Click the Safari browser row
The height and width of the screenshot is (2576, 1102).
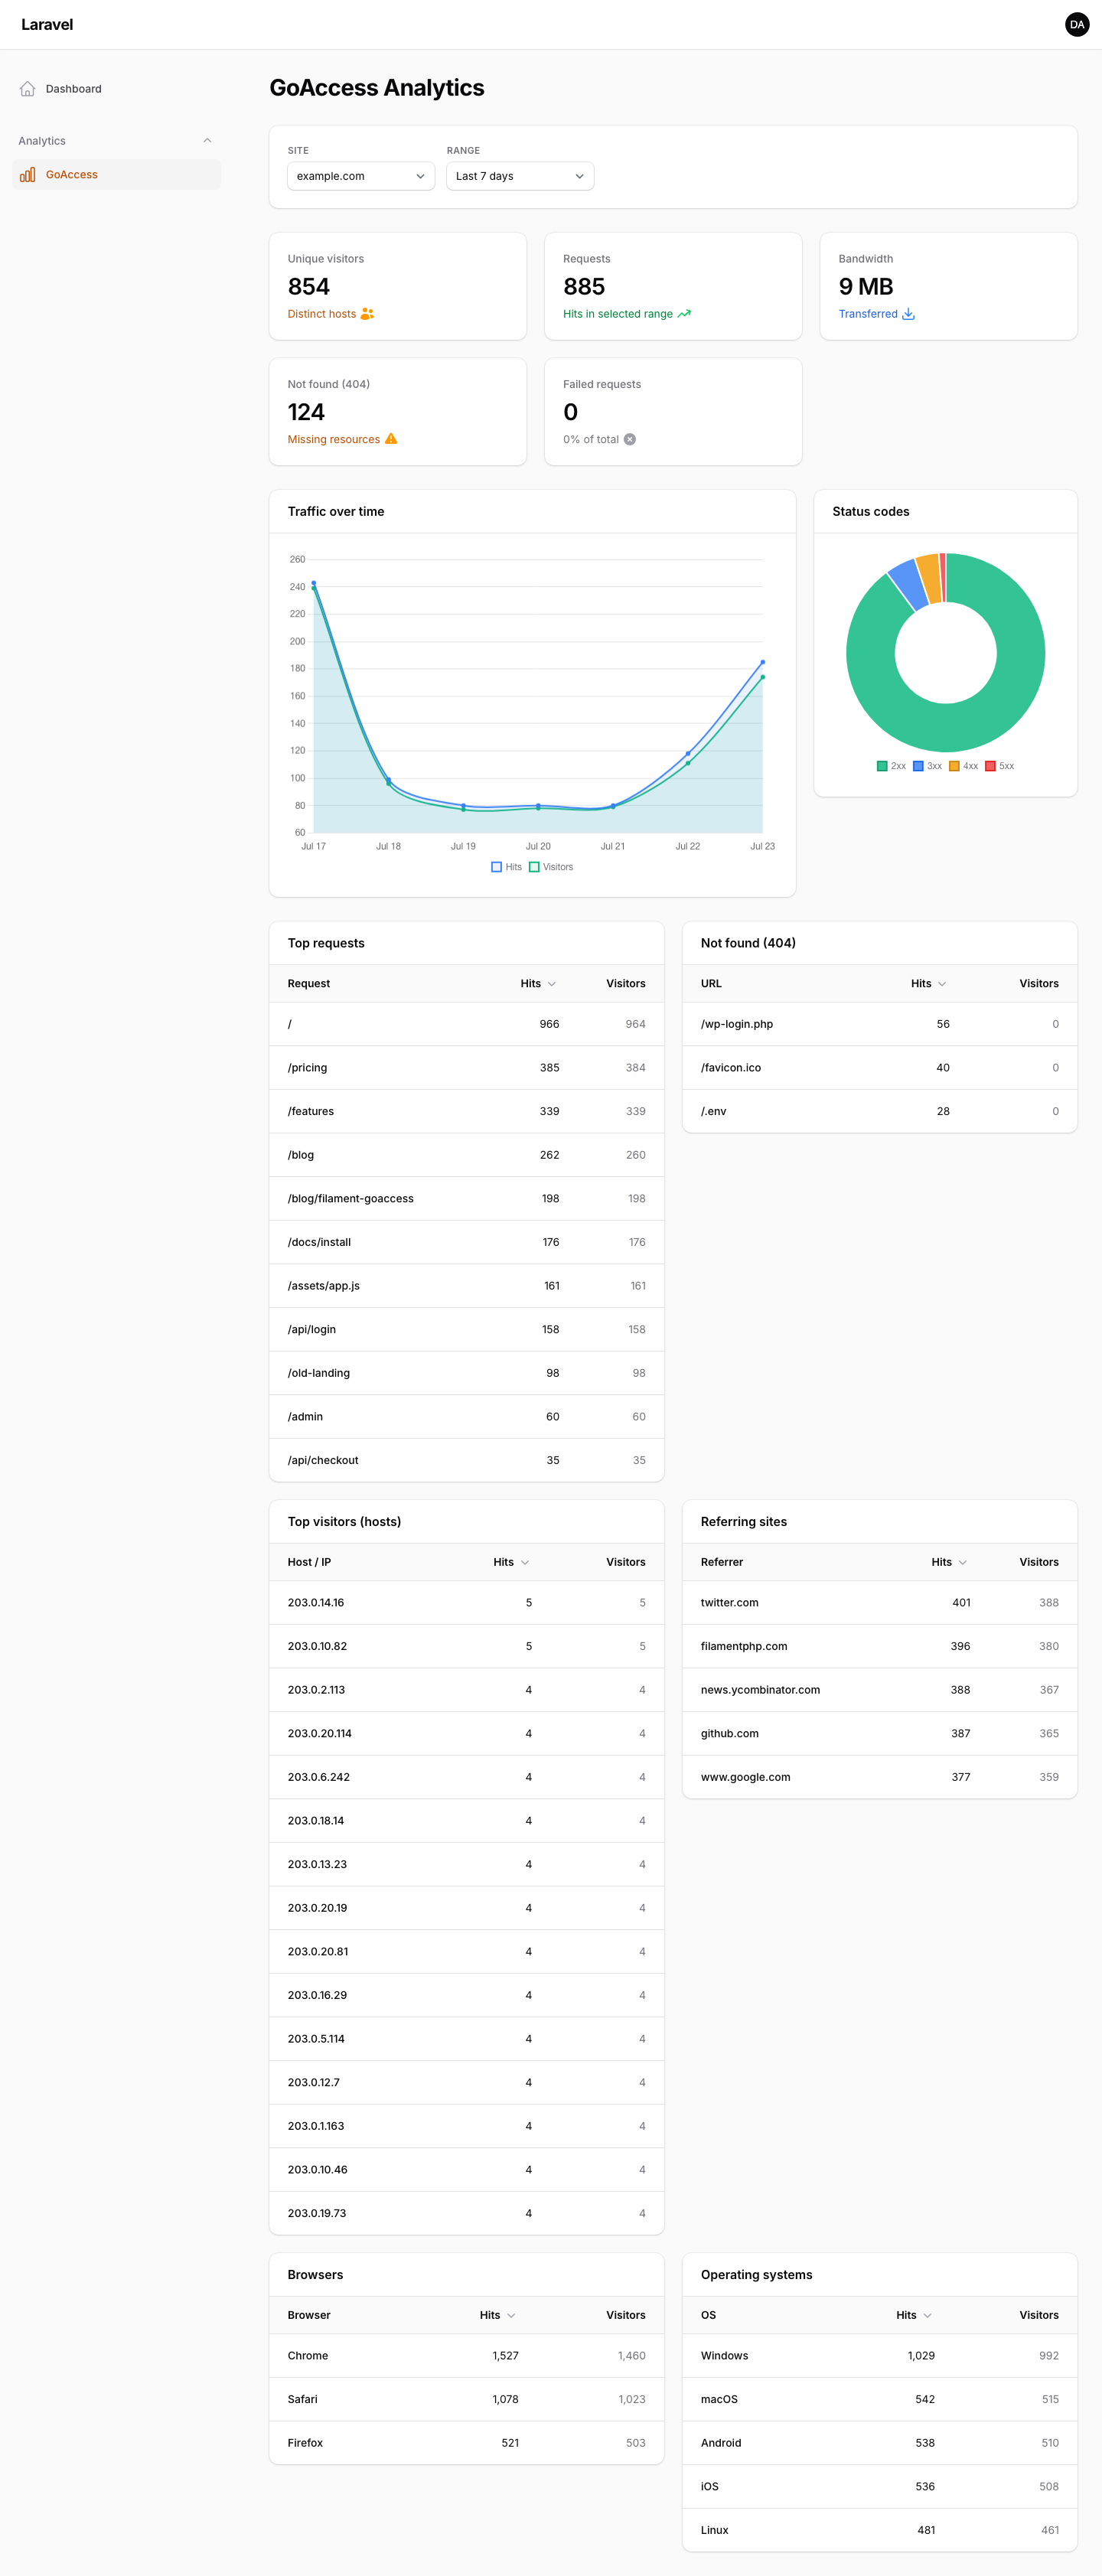point(466,2399)
